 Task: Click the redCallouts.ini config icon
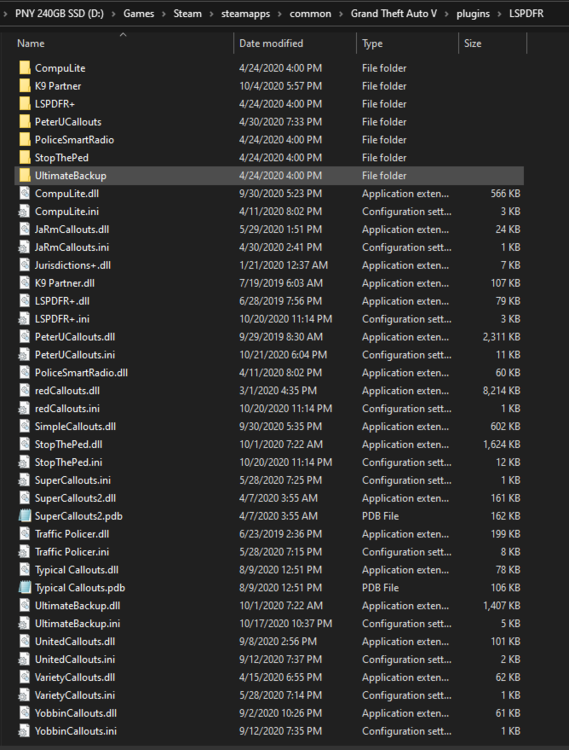coord(24,408)
